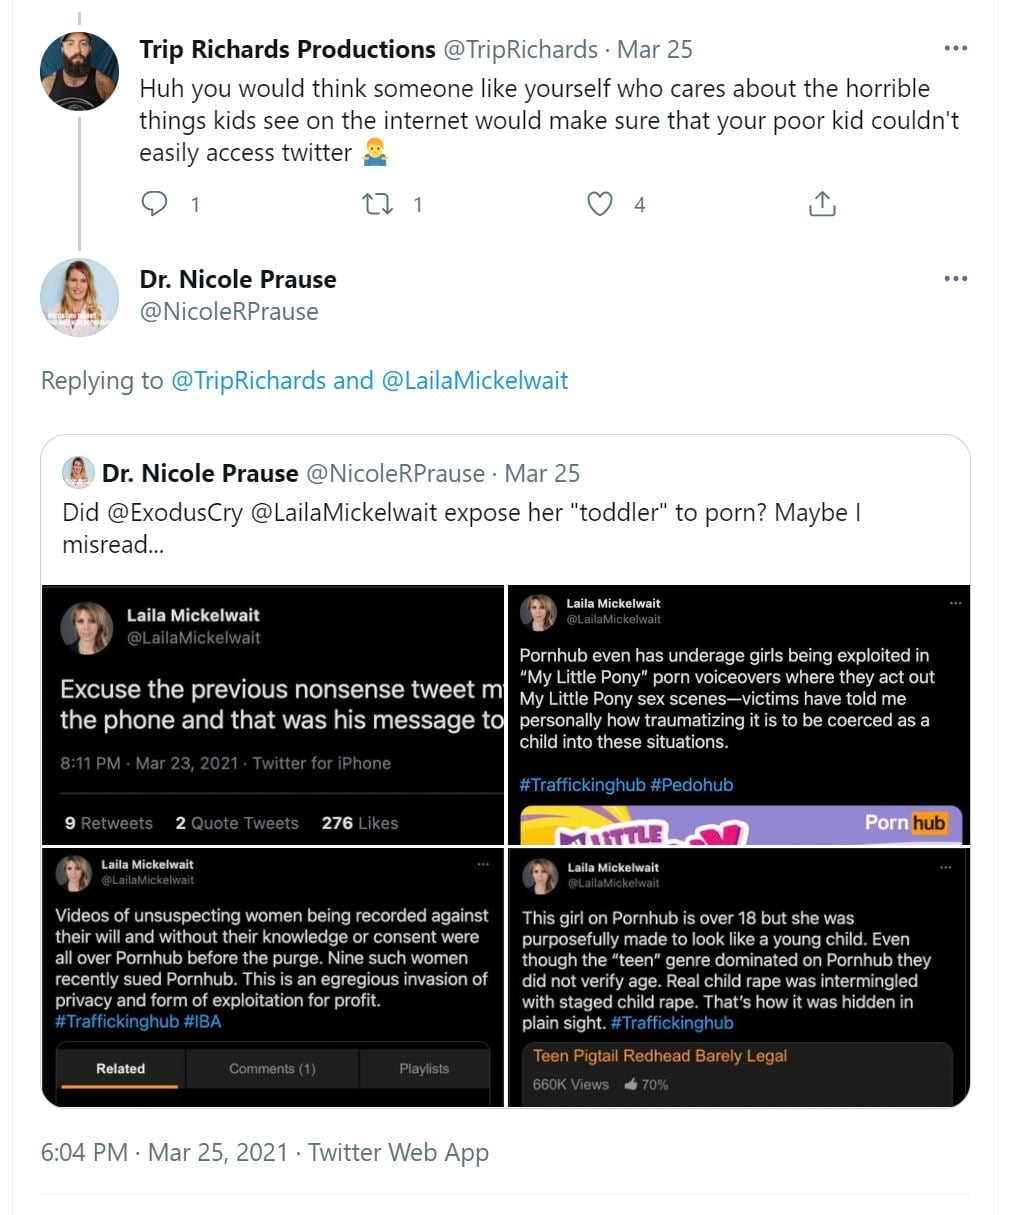Click small avatar in quoted Nicole Prause tweet
The width and height of the screenshot is (1011, 1215).
pos(78,472)
